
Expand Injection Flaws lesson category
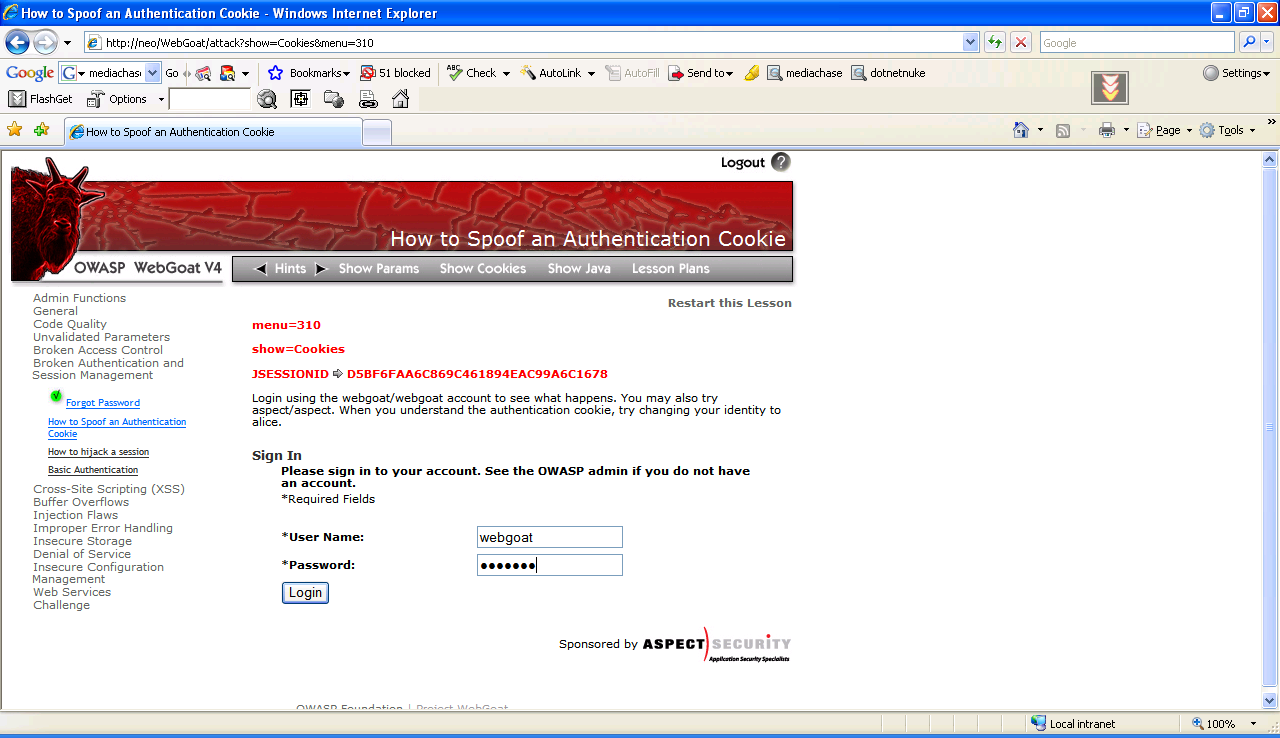click(x=75, y=515)
